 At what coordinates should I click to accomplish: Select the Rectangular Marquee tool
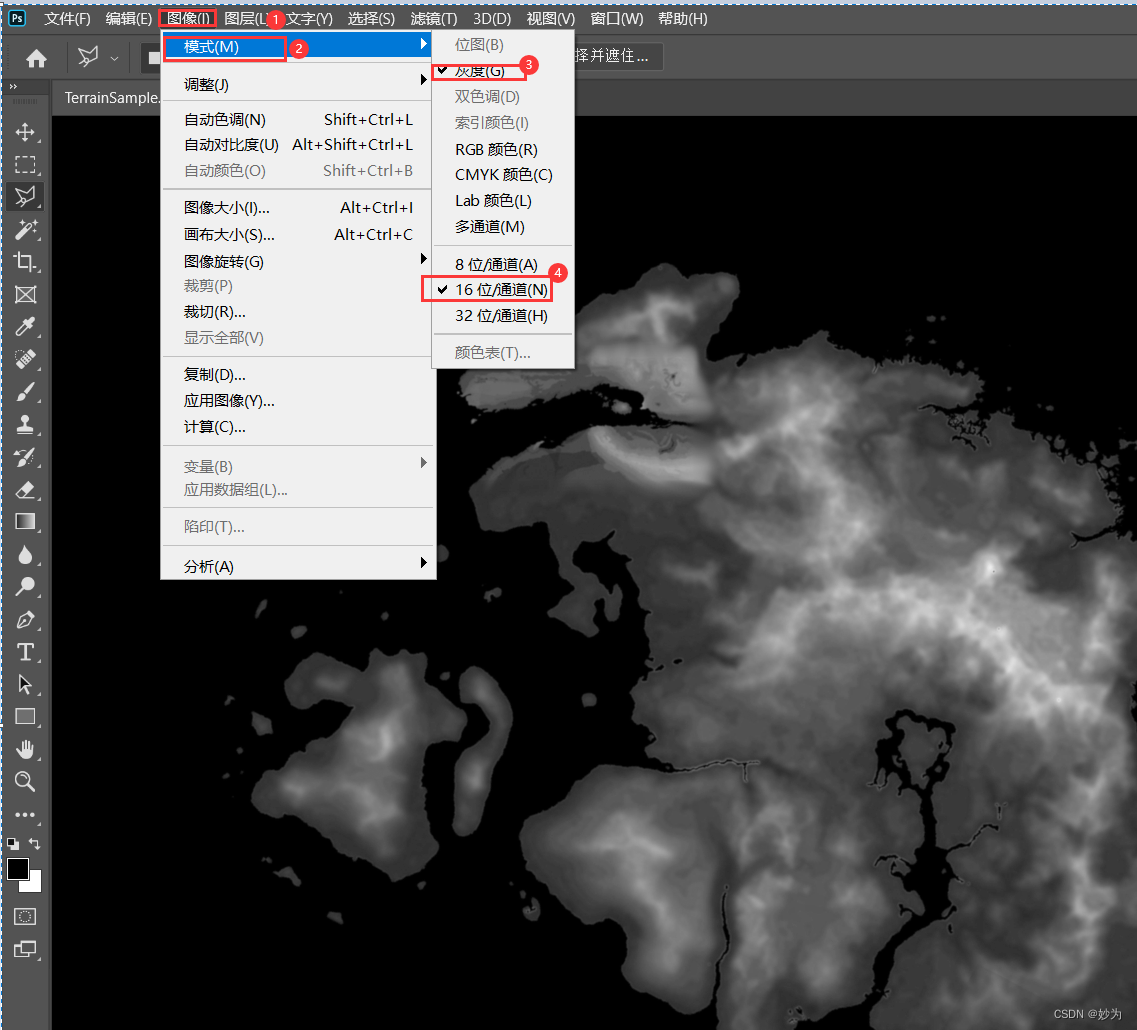point(25,165)
